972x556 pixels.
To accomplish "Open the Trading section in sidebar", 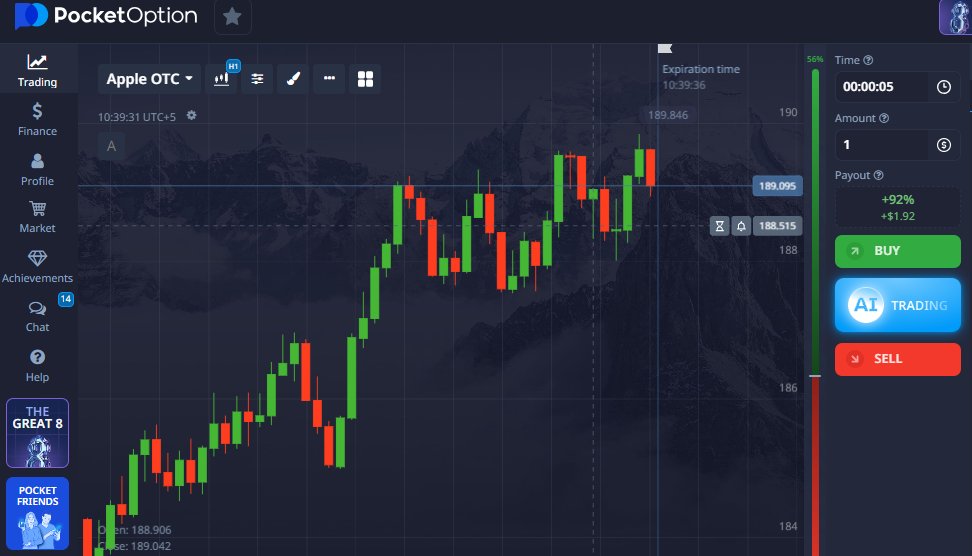I will coord(37,70).
